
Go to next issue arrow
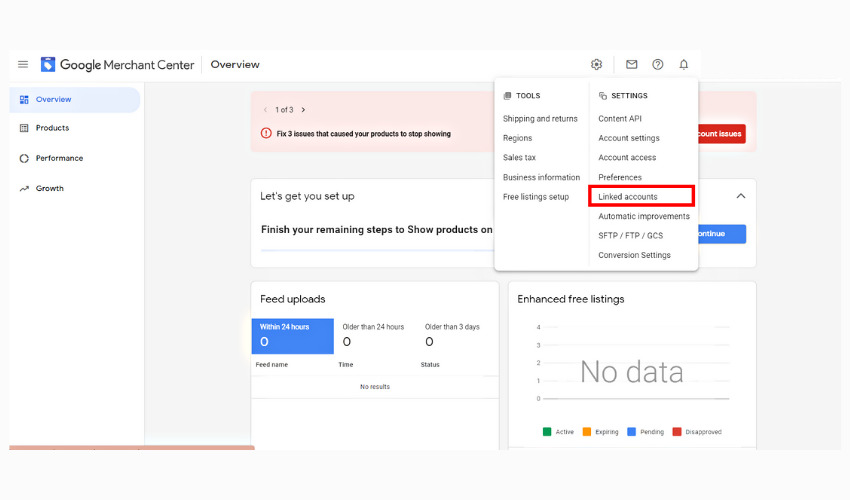click(303, 110)
